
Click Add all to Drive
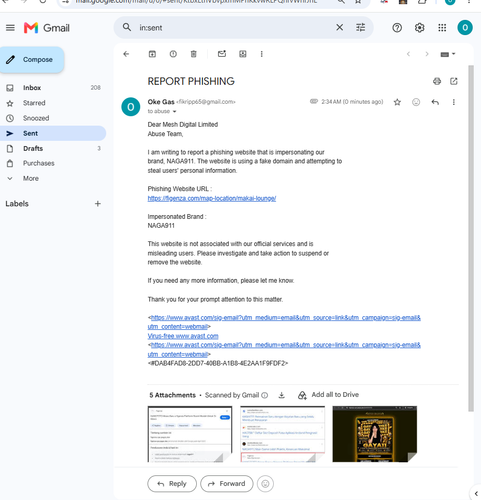click(x=328, y=395)
